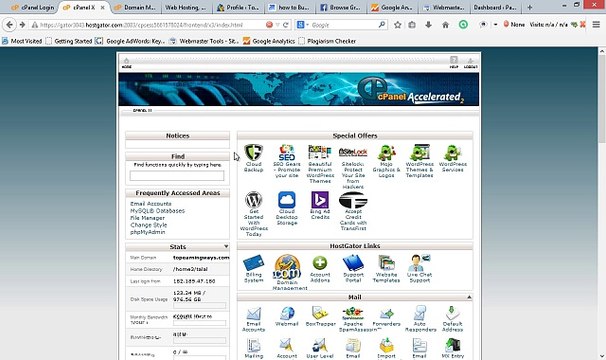Open Get Started With WordPress Today icon
Viewport: 606px width, 360px height.
[254, 200]
